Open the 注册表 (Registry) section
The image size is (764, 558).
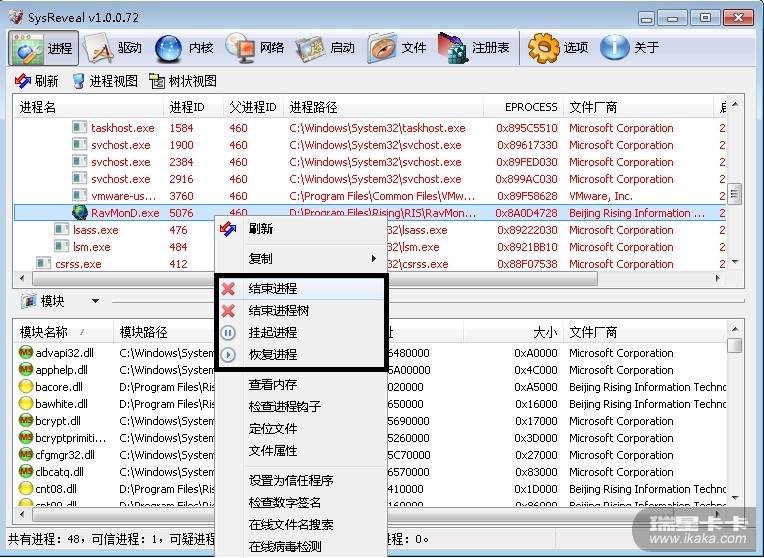(x=474, y=48)
